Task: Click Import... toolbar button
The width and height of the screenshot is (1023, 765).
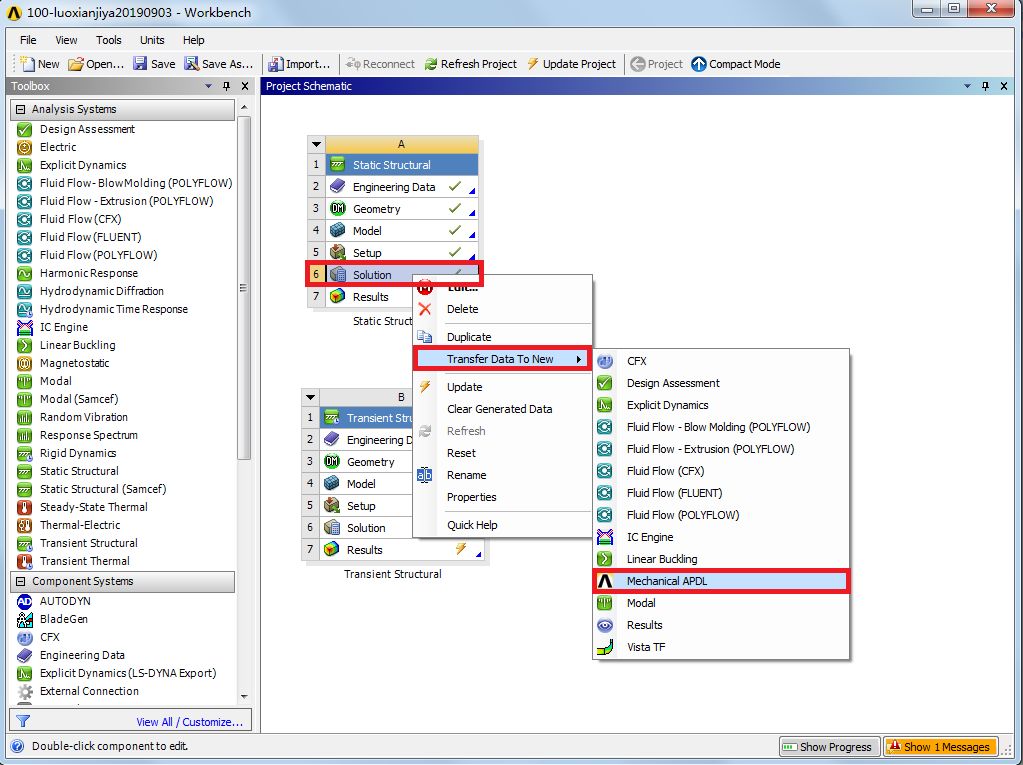Action: [x=299, y=64]
